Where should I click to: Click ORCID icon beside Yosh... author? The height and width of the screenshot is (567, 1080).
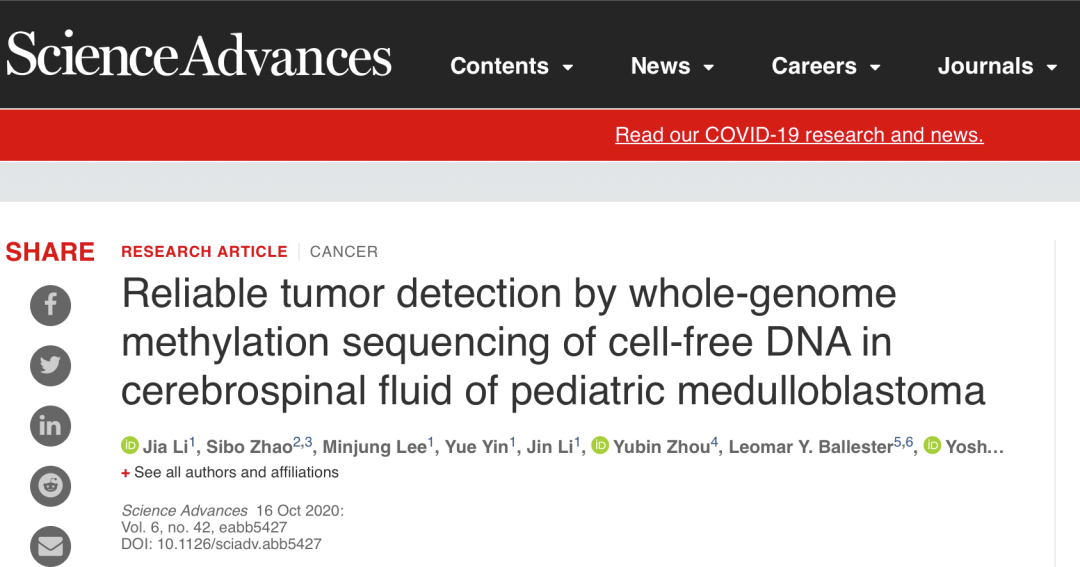pos(932,446)
